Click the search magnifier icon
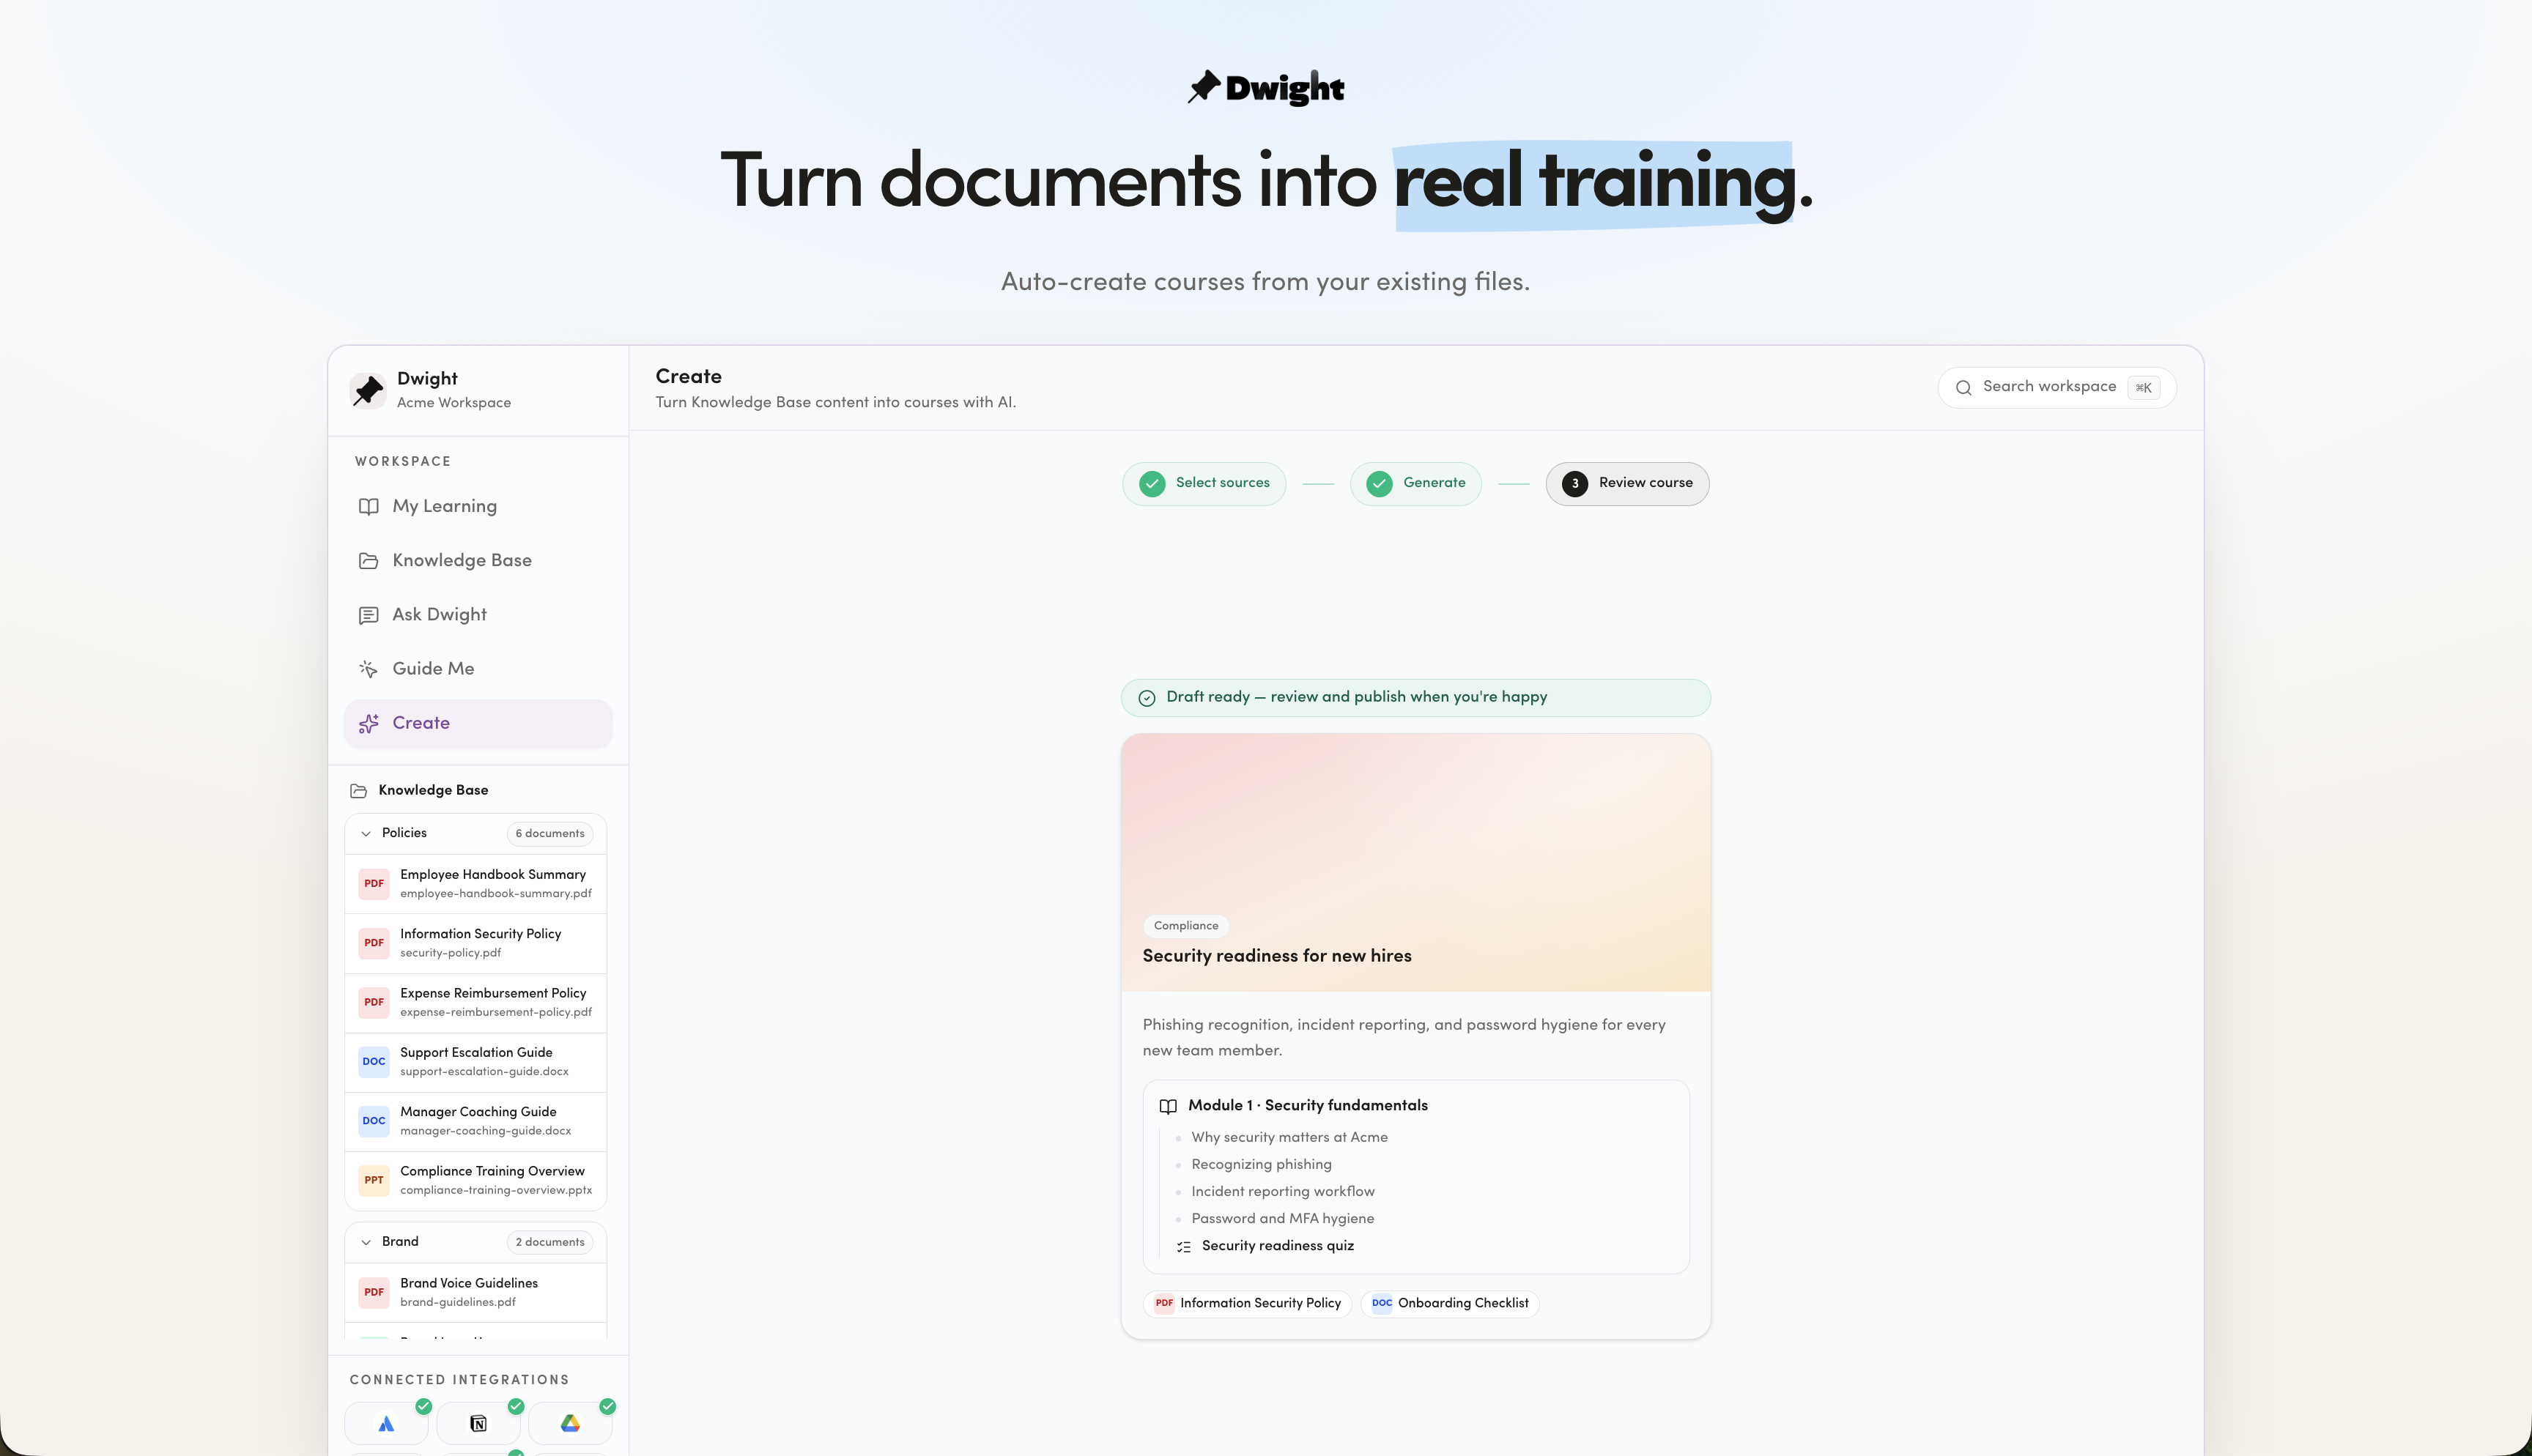 click(x=1964, y=388)
